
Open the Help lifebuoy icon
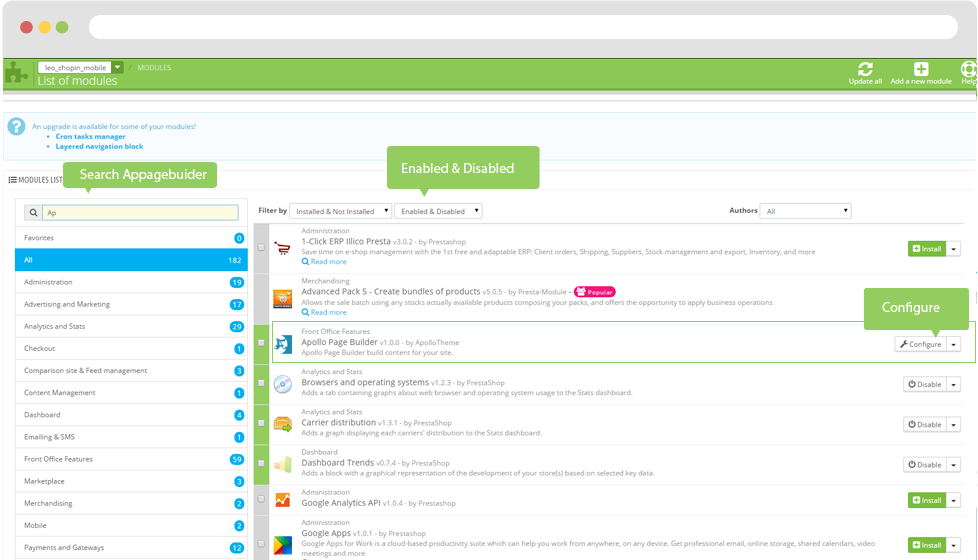(x=969, y=69)
